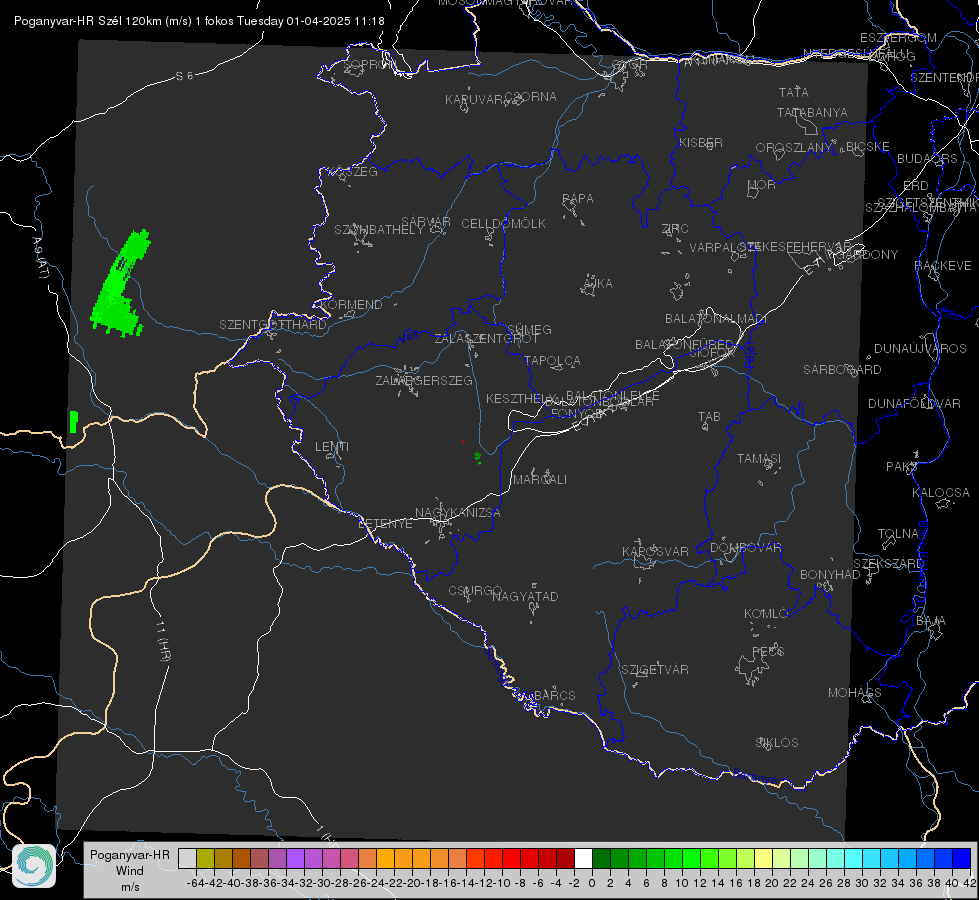
Task: Click the LENTI city label
Action: coord(332,447)
